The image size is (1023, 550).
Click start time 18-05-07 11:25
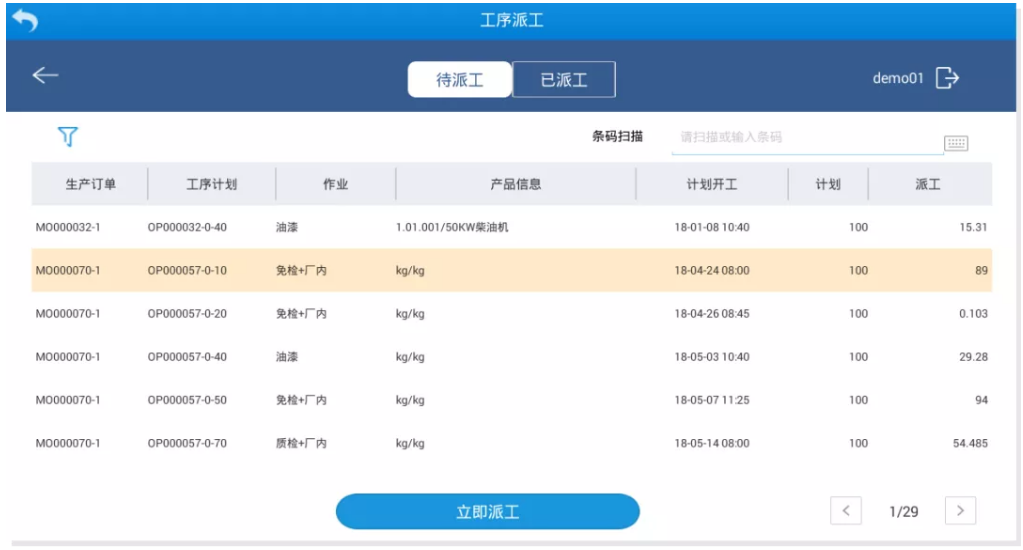click(712, 400)
